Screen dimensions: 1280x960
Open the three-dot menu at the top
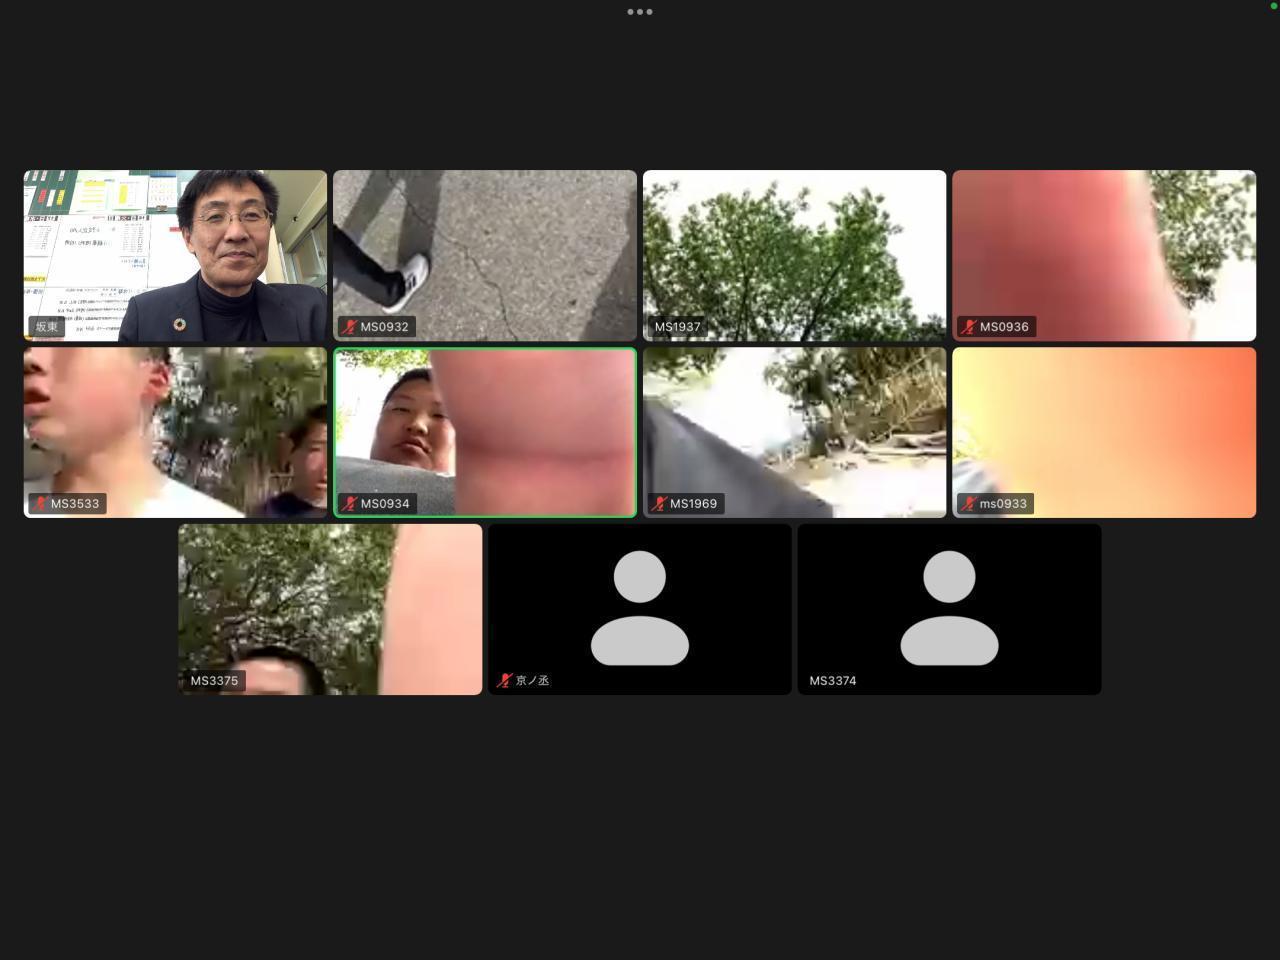(640, 12)
